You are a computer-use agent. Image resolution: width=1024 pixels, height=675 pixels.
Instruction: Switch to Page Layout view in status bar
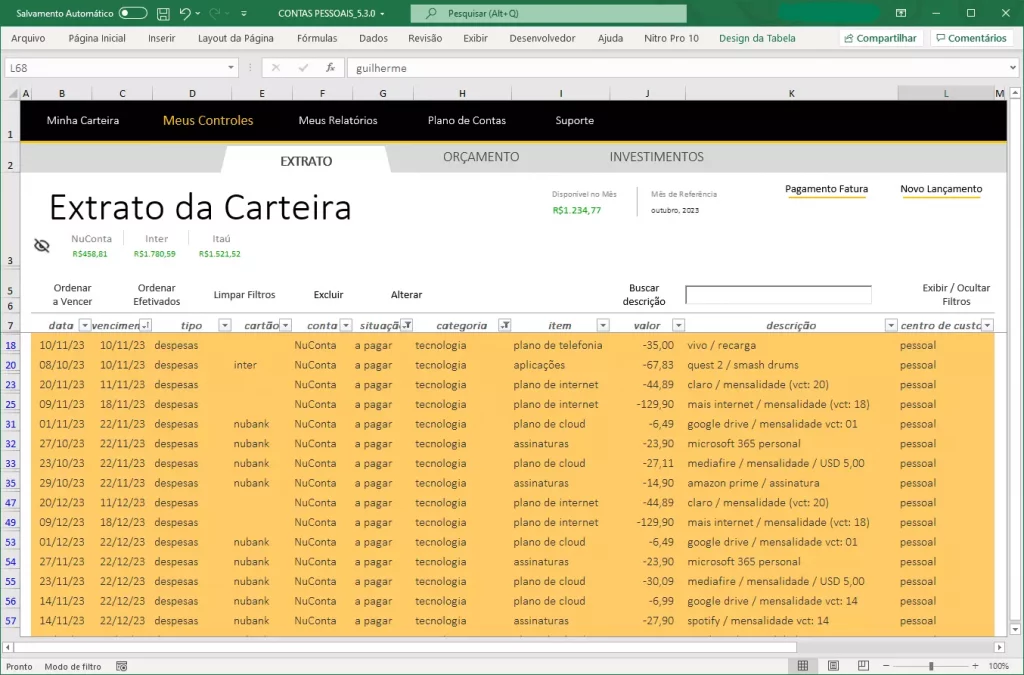[x=833, y=666]
